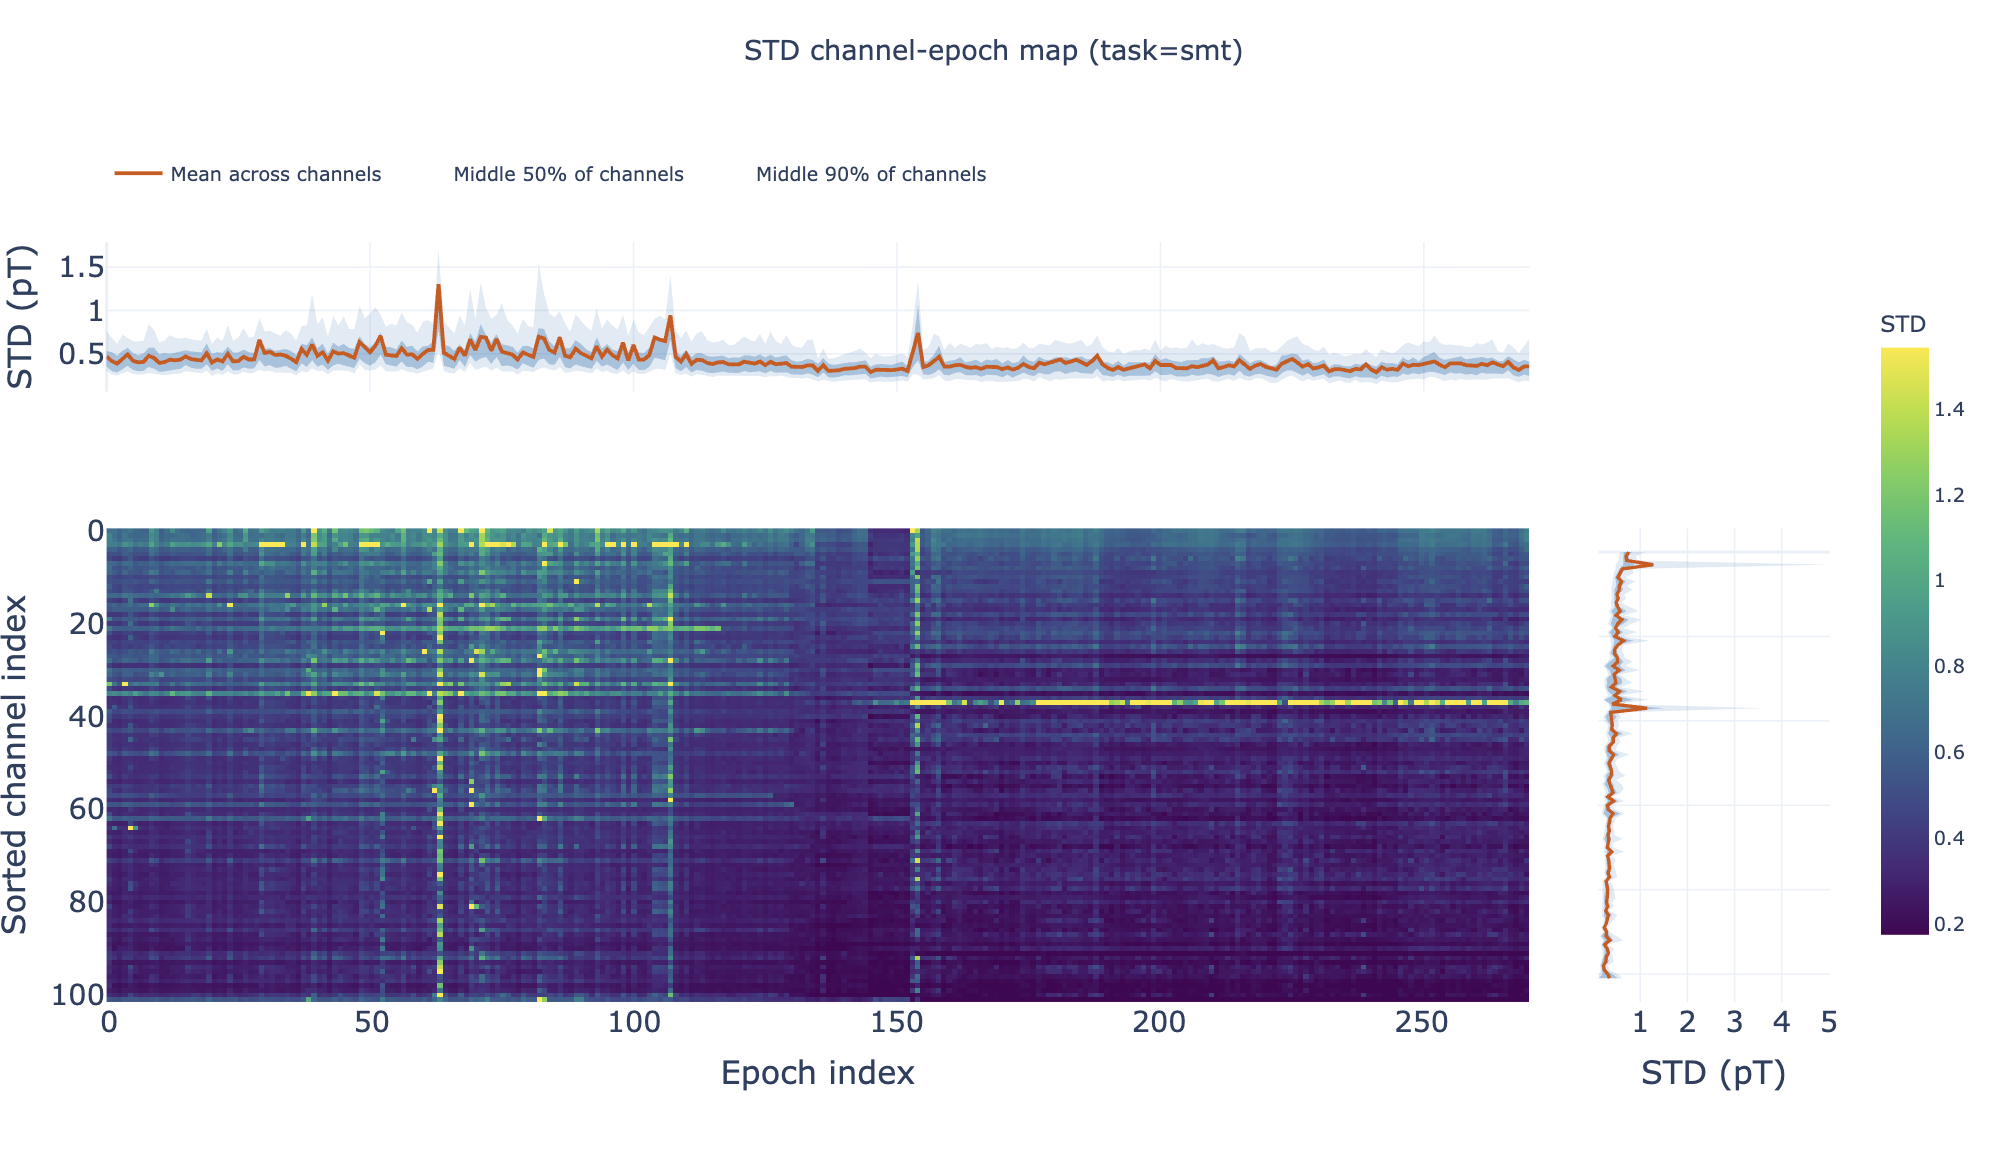Click the upper spike in the right-hand STD plot

1650,565
